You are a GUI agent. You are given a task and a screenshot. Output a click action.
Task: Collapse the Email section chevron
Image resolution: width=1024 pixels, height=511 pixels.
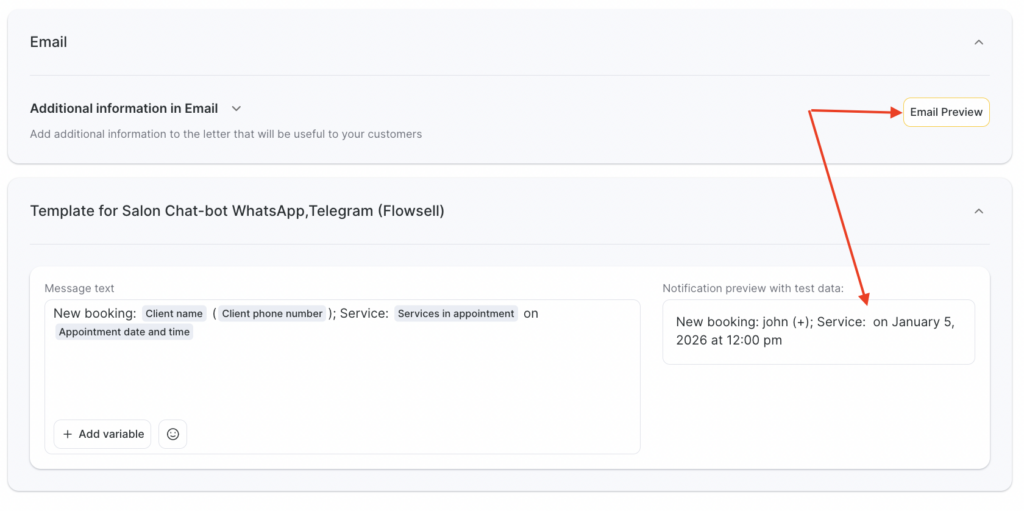pos(978,42)
